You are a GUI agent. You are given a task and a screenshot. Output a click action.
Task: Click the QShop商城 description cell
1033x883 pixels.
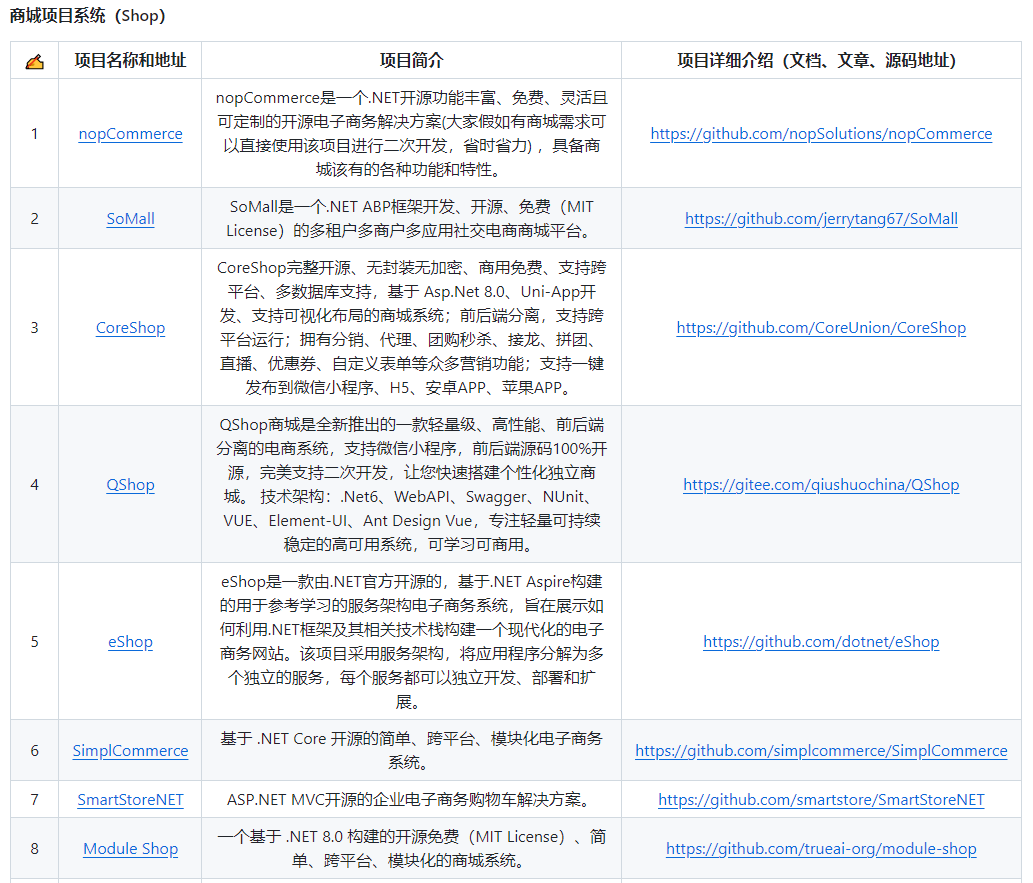412,484
